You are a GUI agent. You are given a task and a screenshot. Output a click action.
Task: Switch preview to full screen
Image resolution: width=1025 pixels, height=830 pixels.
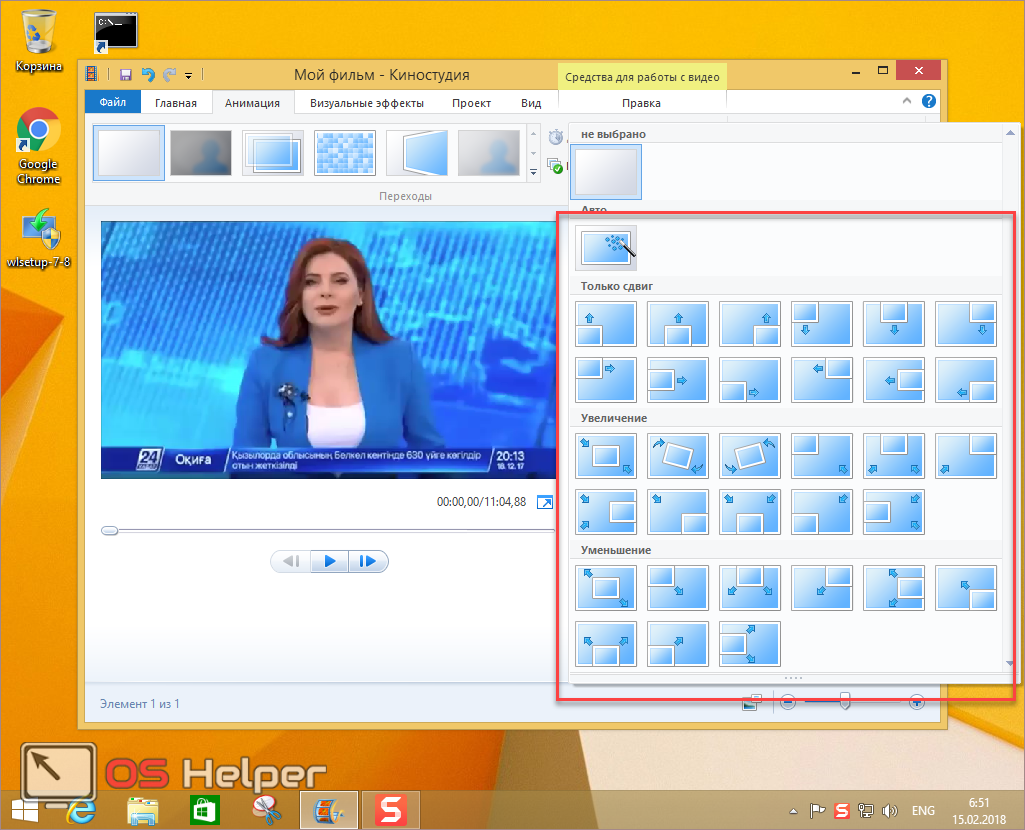pos(545,502)
